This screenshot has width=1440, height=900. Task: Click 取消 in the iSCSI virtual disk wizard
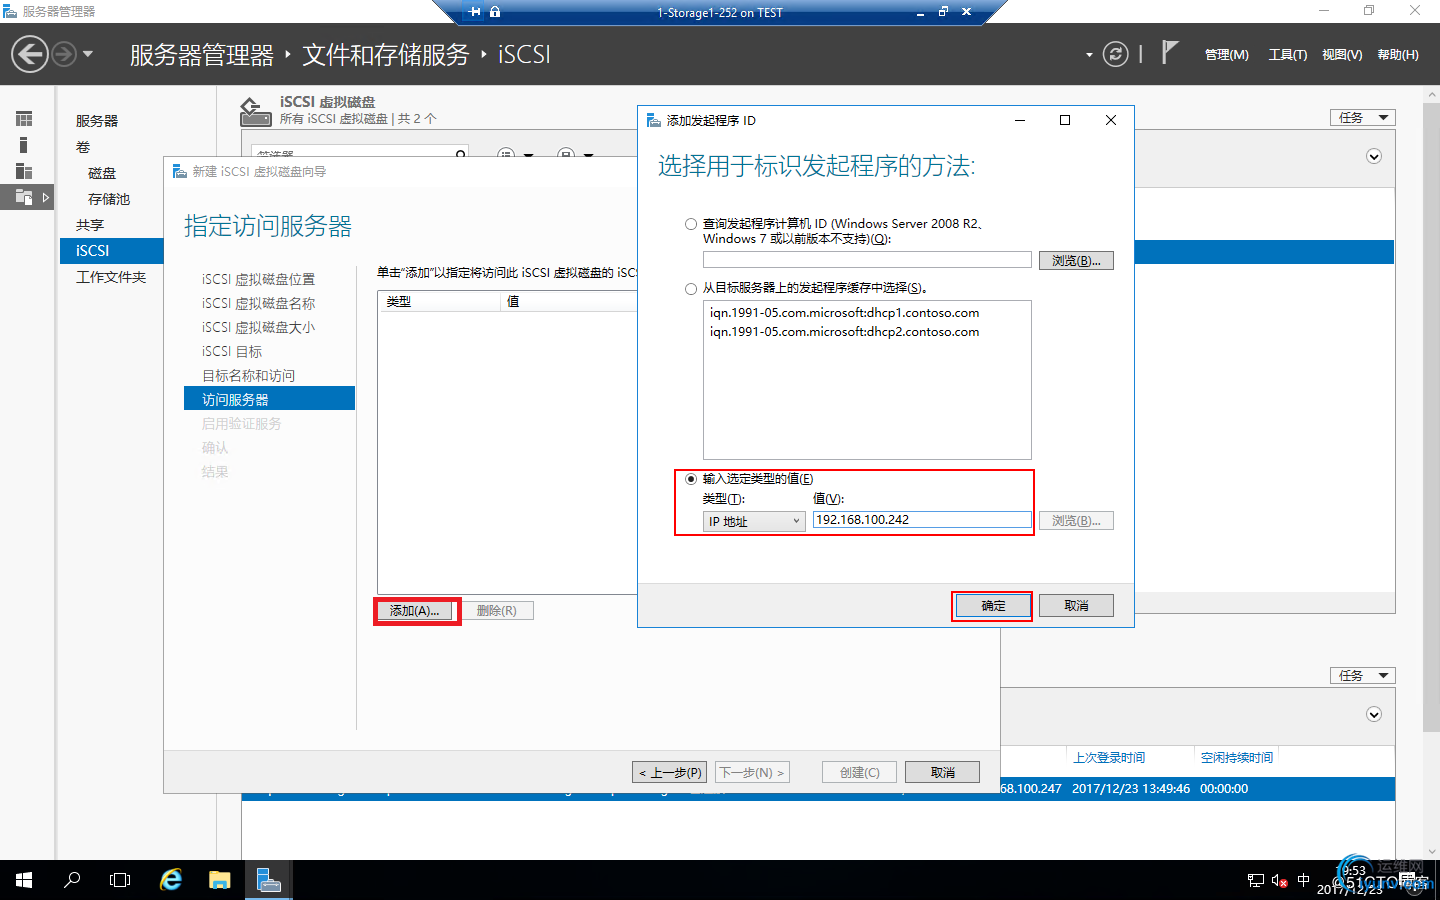pos(942,773)
